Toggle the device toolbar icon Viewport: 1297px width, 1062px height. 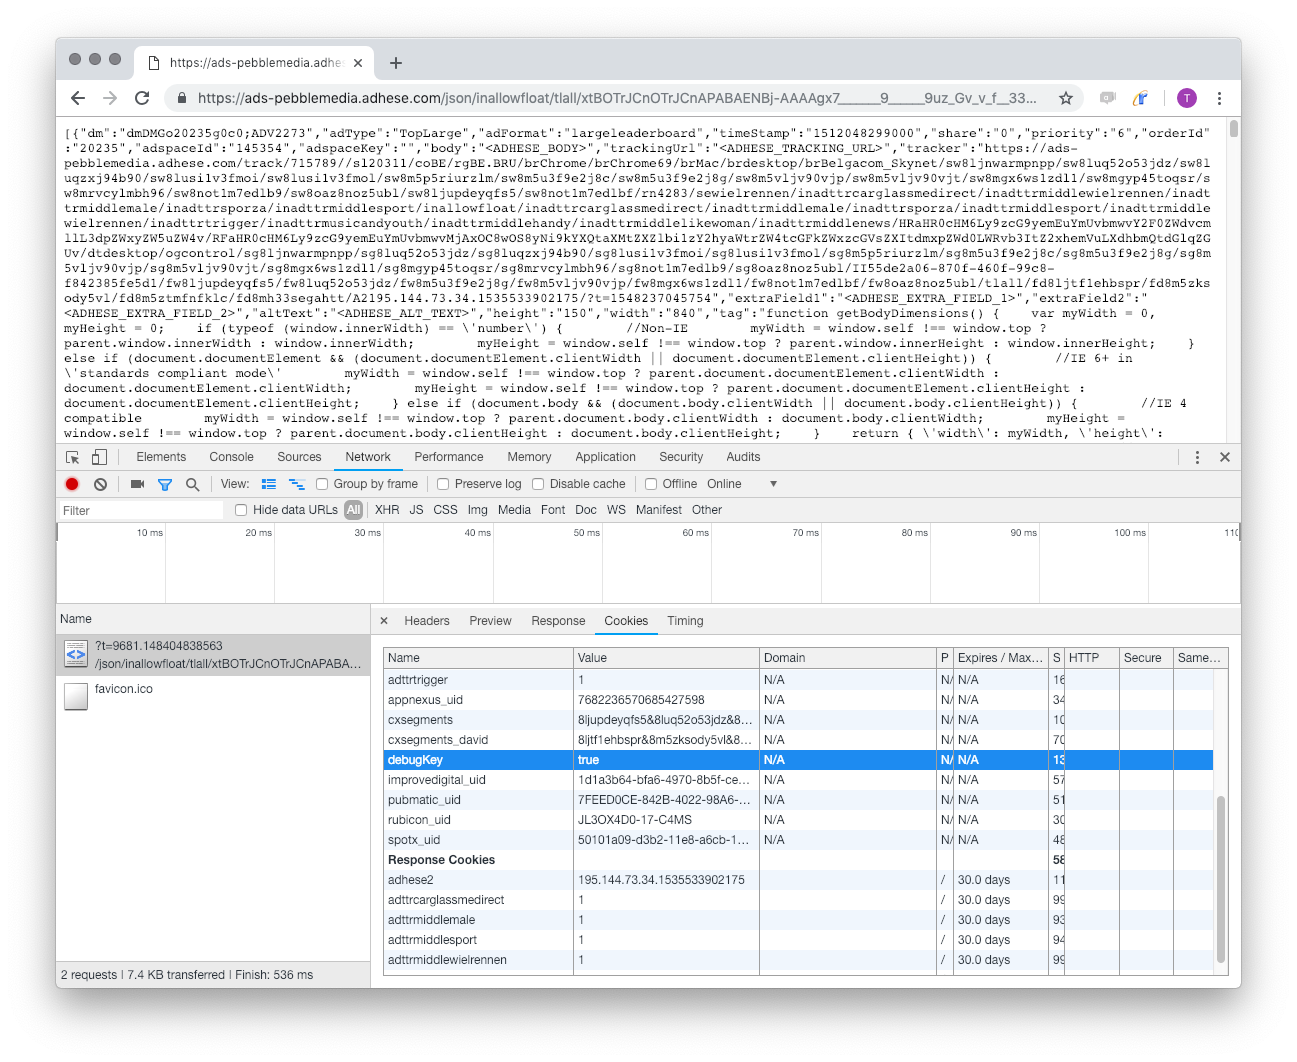[x=99, y=457]
